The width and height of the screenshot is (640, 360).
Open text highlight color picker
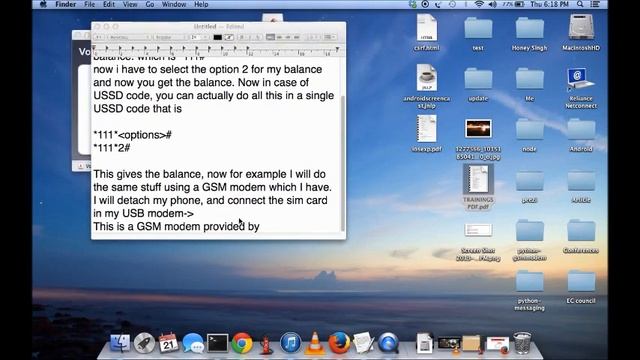[229, 37]
